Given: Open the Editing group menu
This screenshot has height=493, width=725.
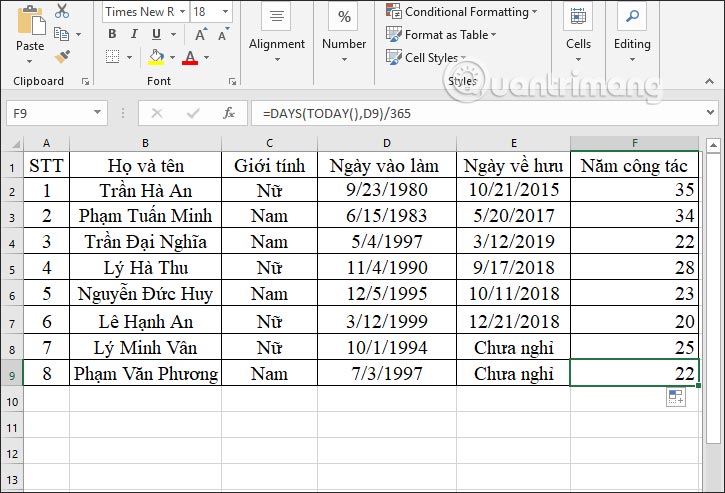Looking at the screenshot, I should (632, 32).
